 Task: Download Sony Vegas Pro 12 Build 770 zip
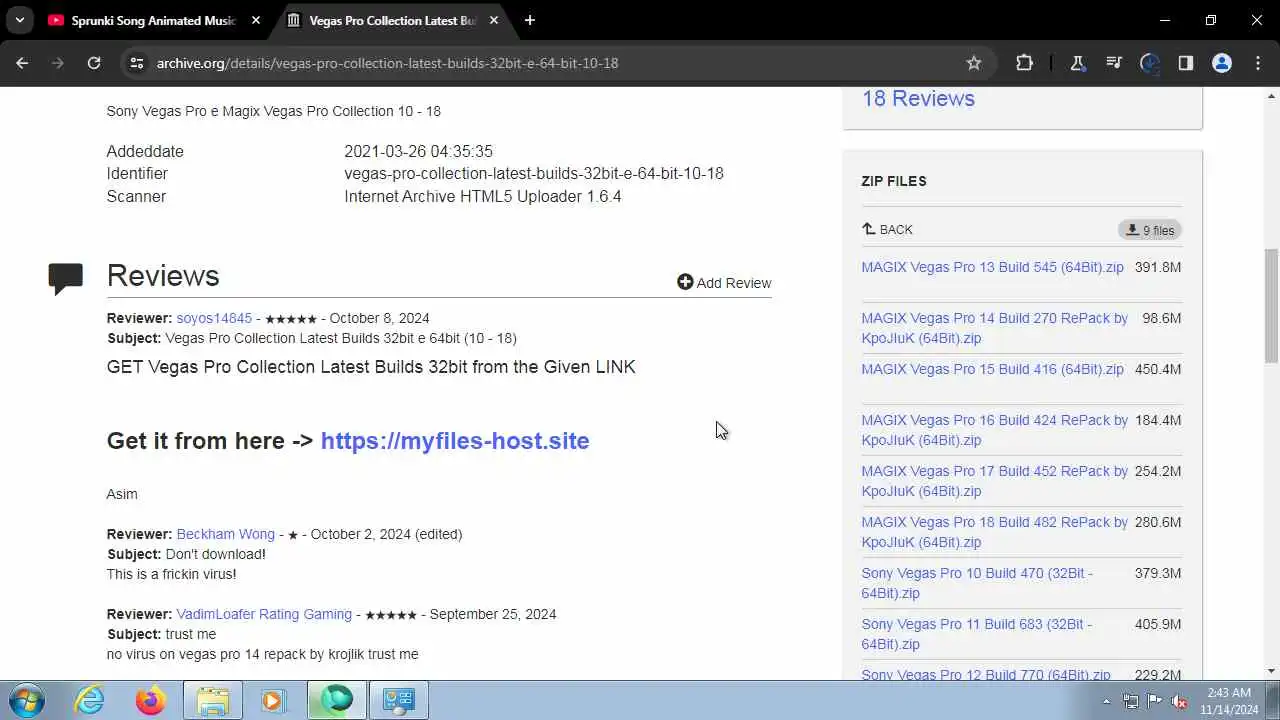point(986,675)
